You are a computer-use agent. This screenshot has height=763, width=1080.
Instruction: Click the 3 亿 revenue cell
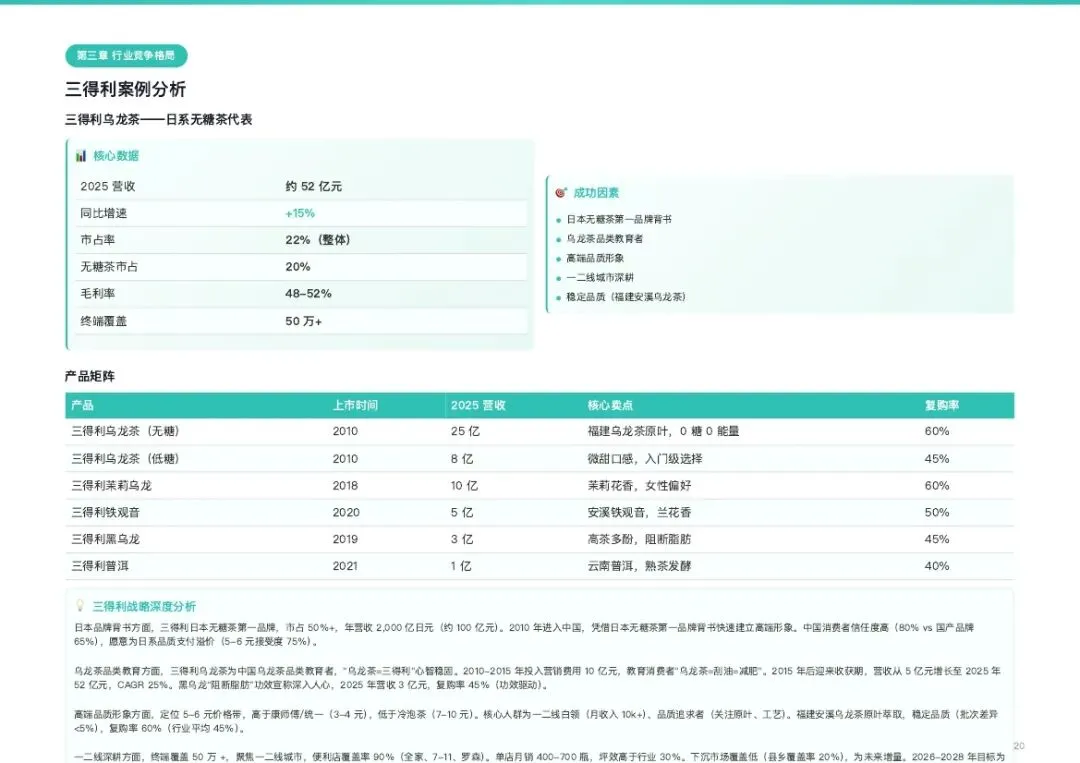(x=461, y=540)
